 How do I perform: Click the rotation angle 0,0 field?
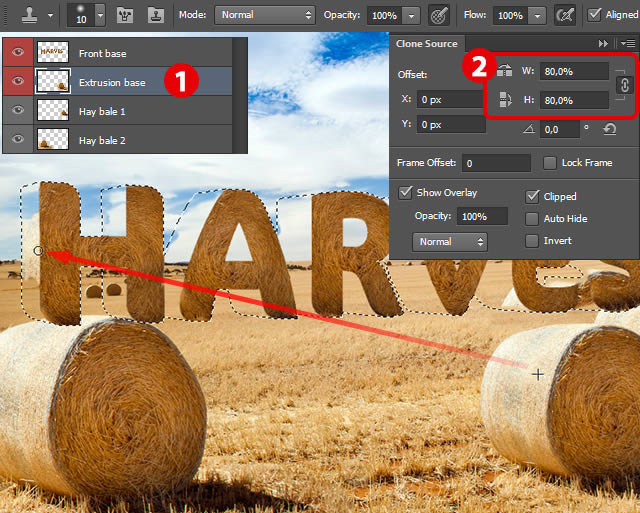click(560, 130)
